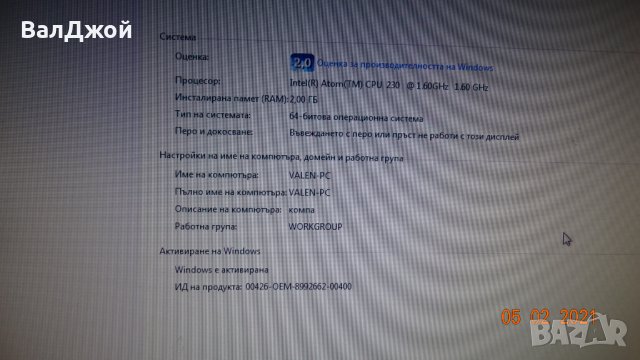640x360 pixels.
Task: Select the product ID 00426-OEM-8992662-00400
Action: point(298,287)
